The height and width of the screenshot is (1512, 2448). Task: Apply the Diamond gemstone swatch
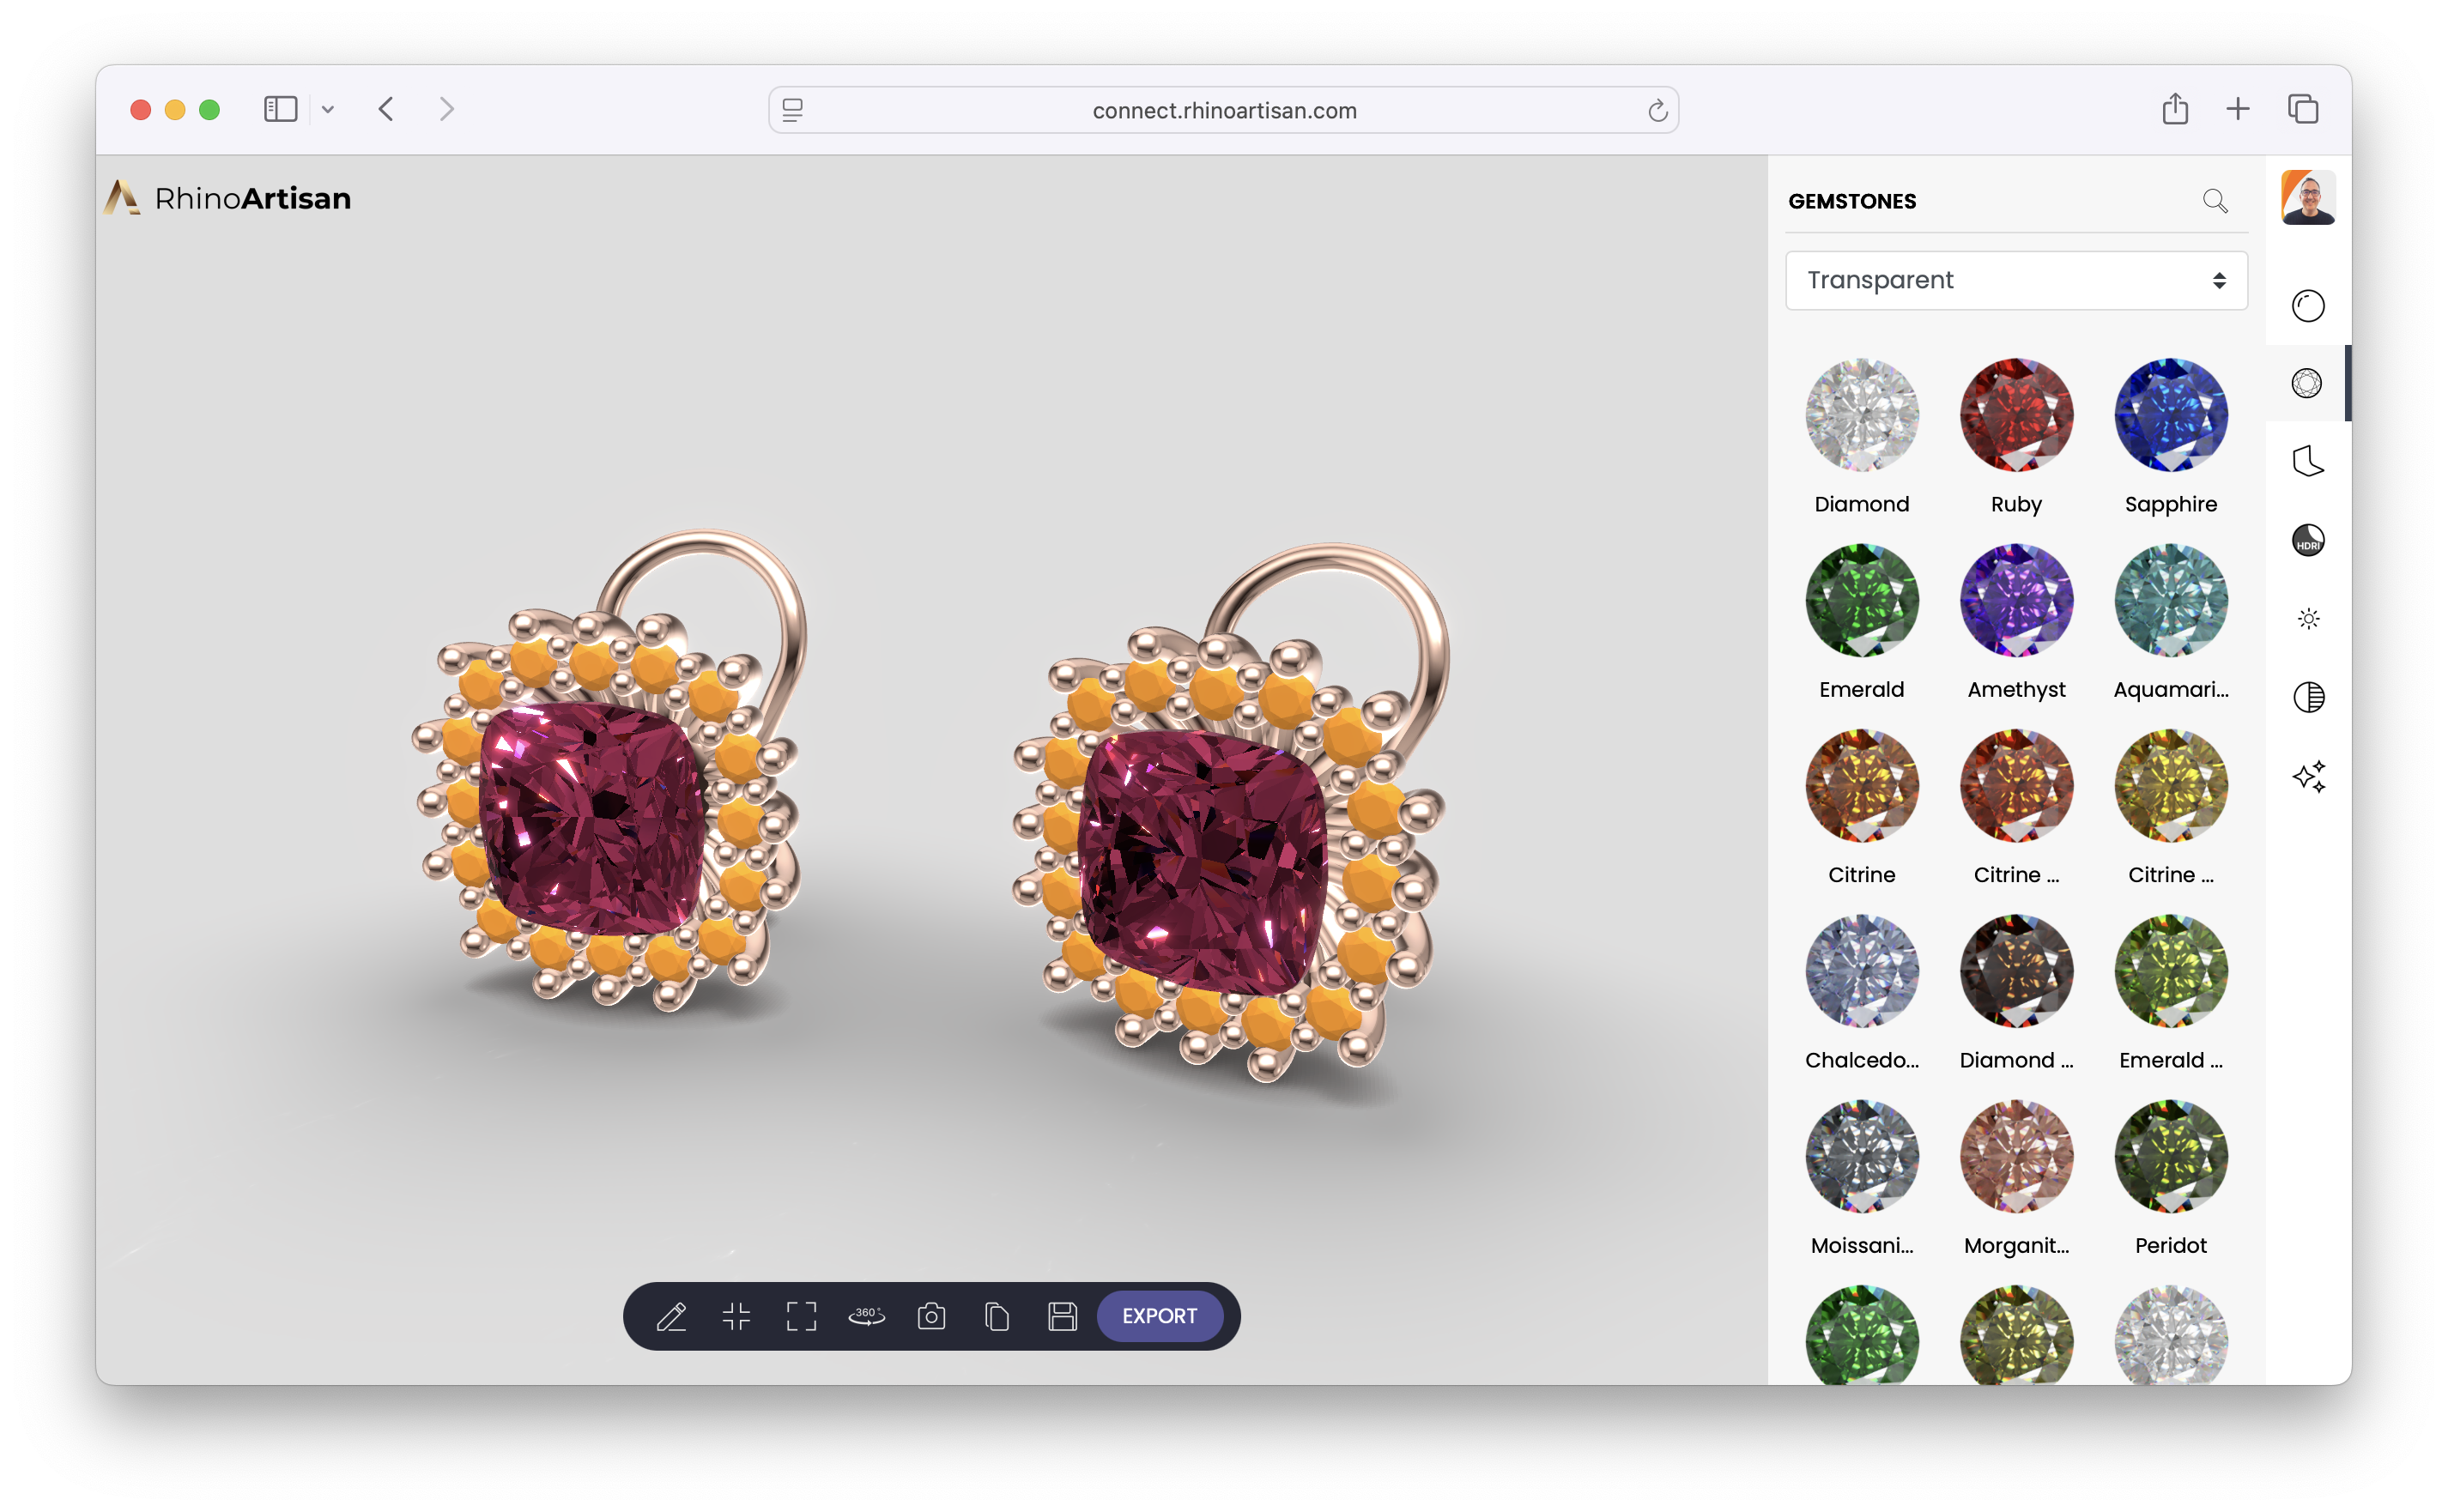[1861, 415]
